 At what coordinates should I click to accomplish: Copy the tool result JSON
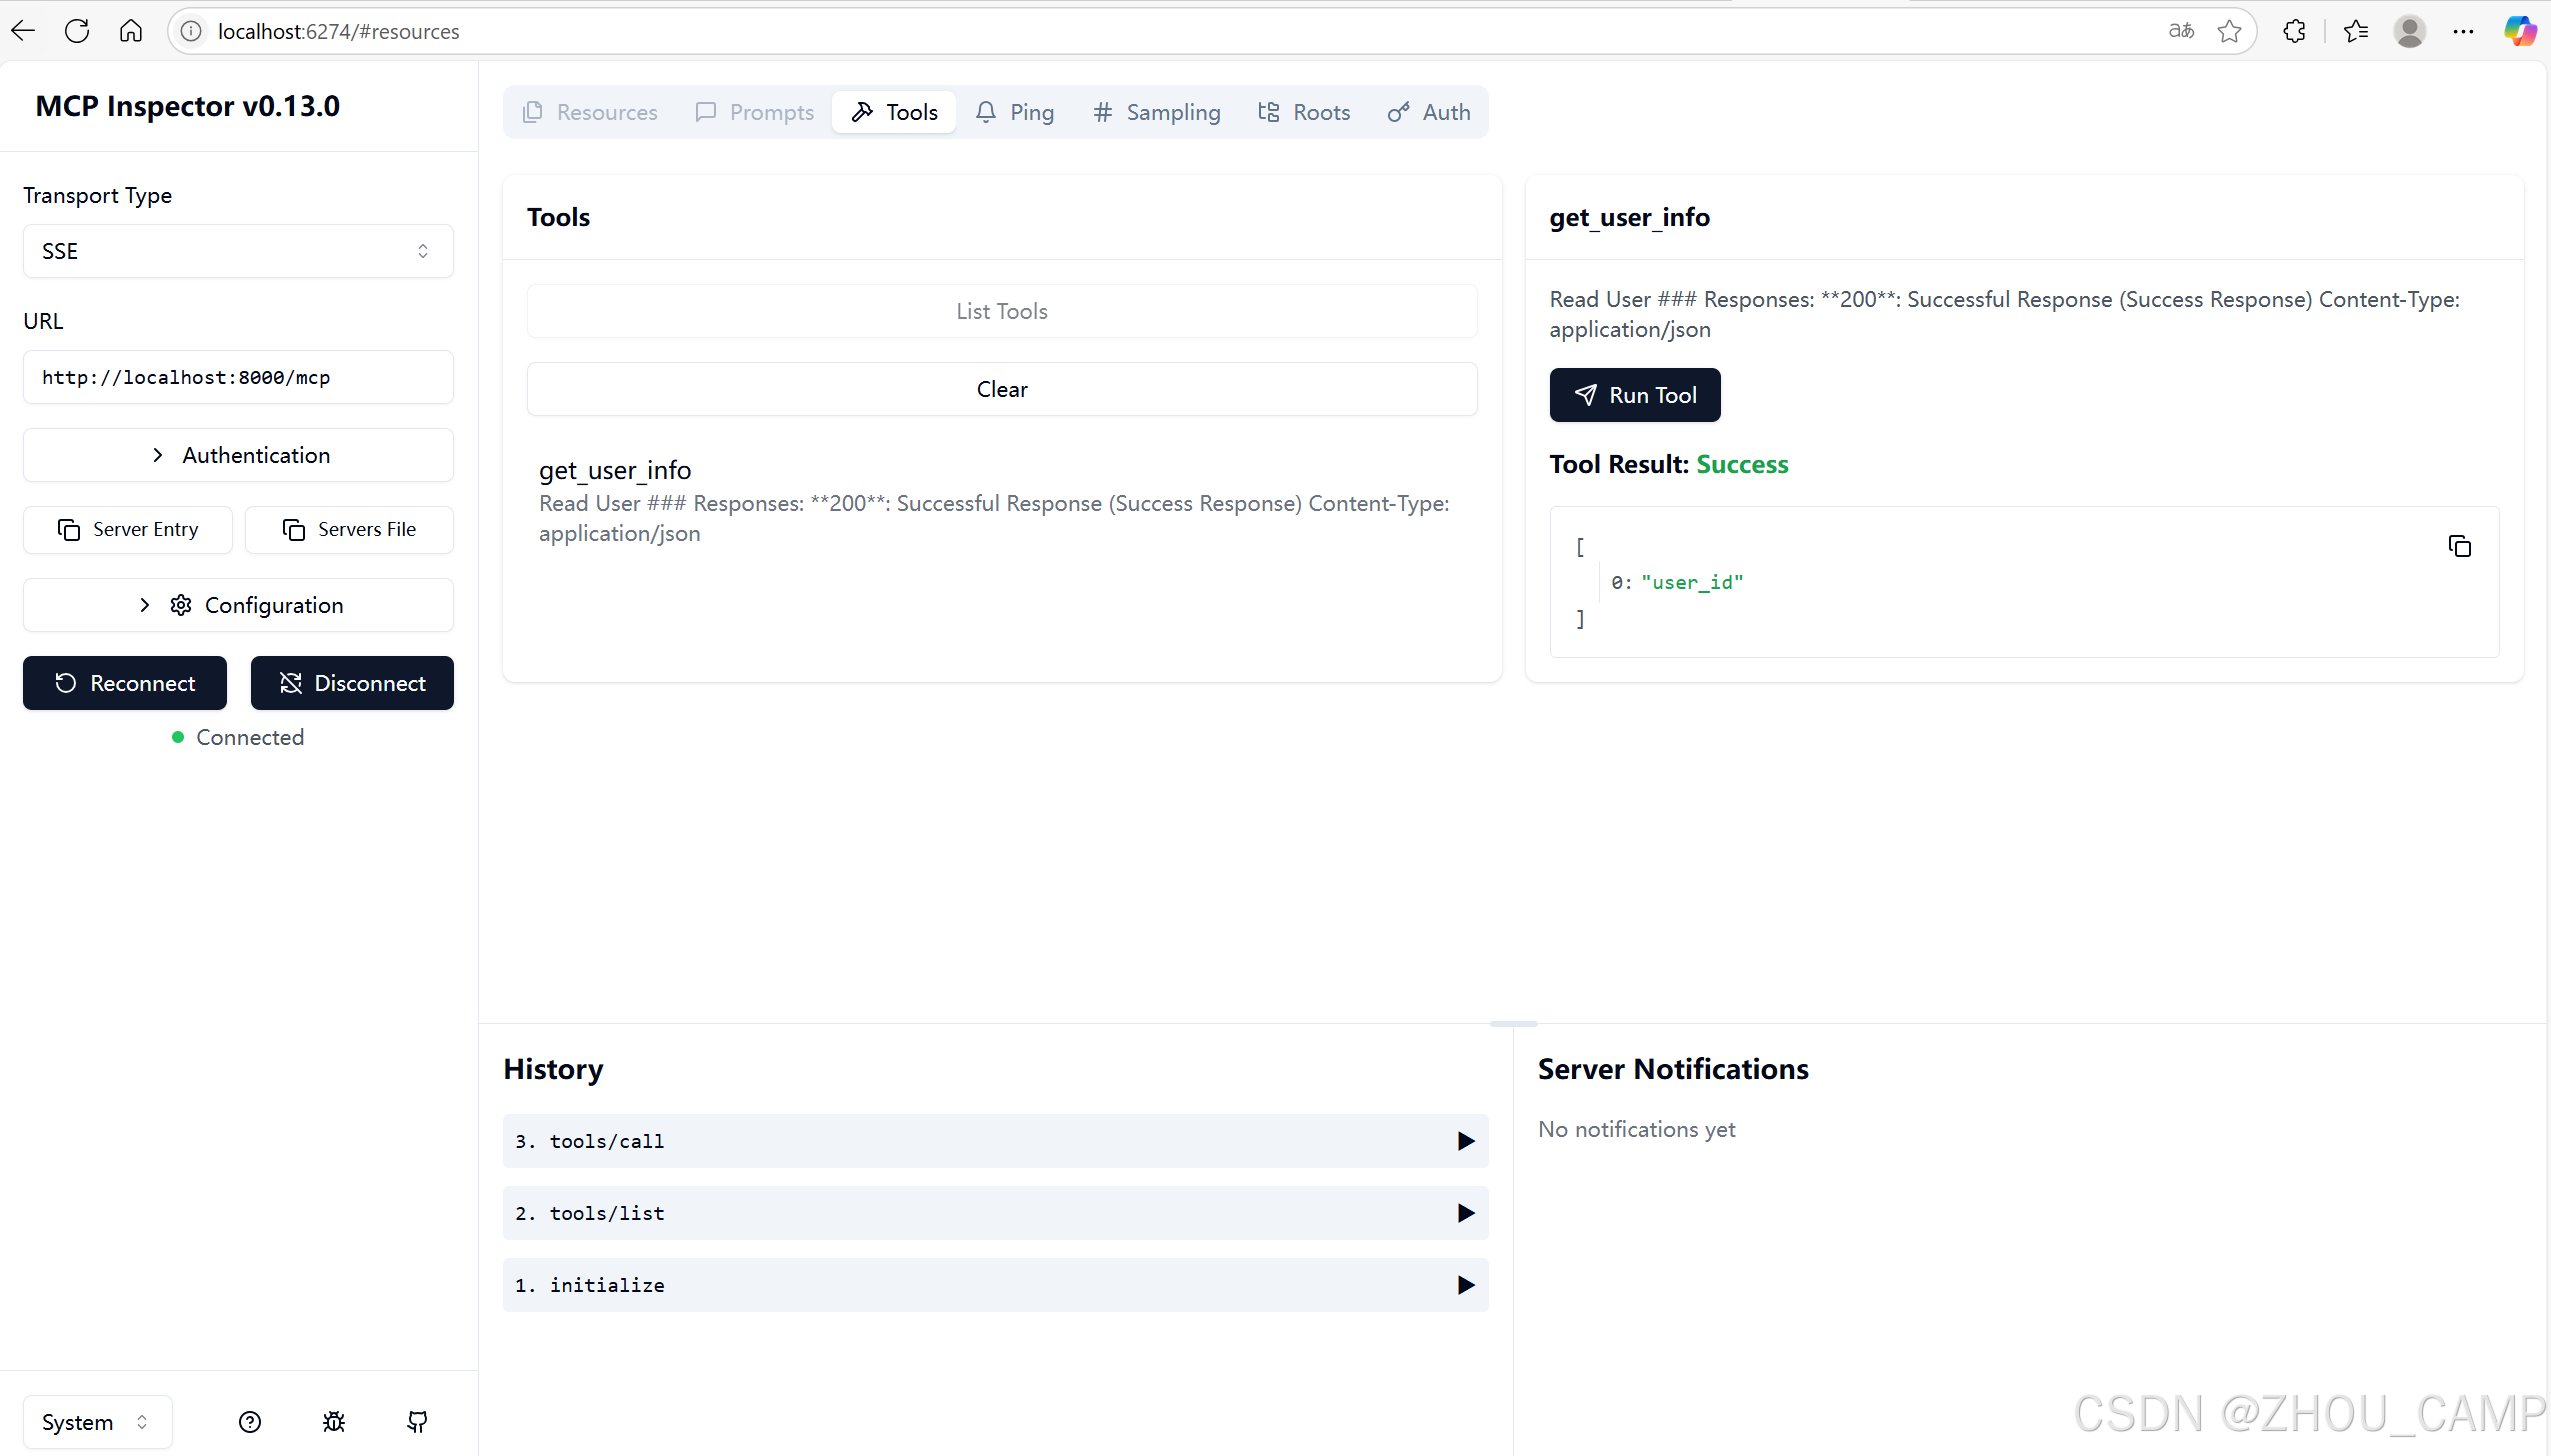click(x=2459, y=546)
